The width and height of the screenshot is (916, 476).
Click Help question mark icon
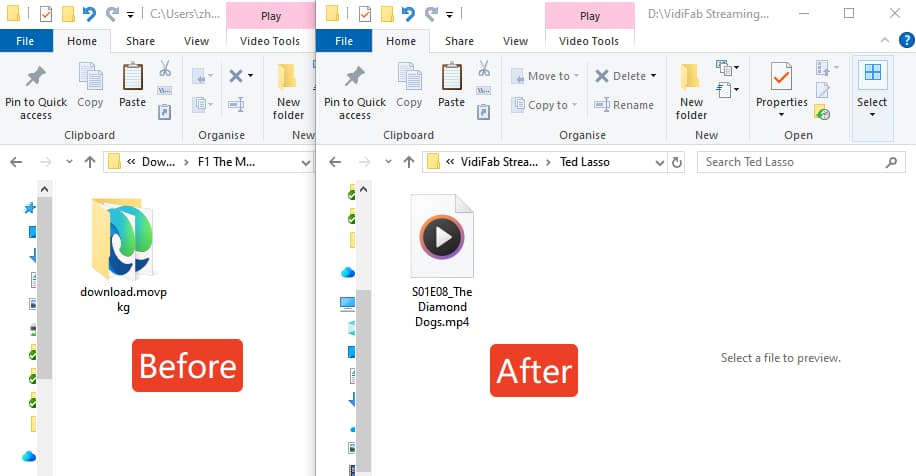point(906,40)
